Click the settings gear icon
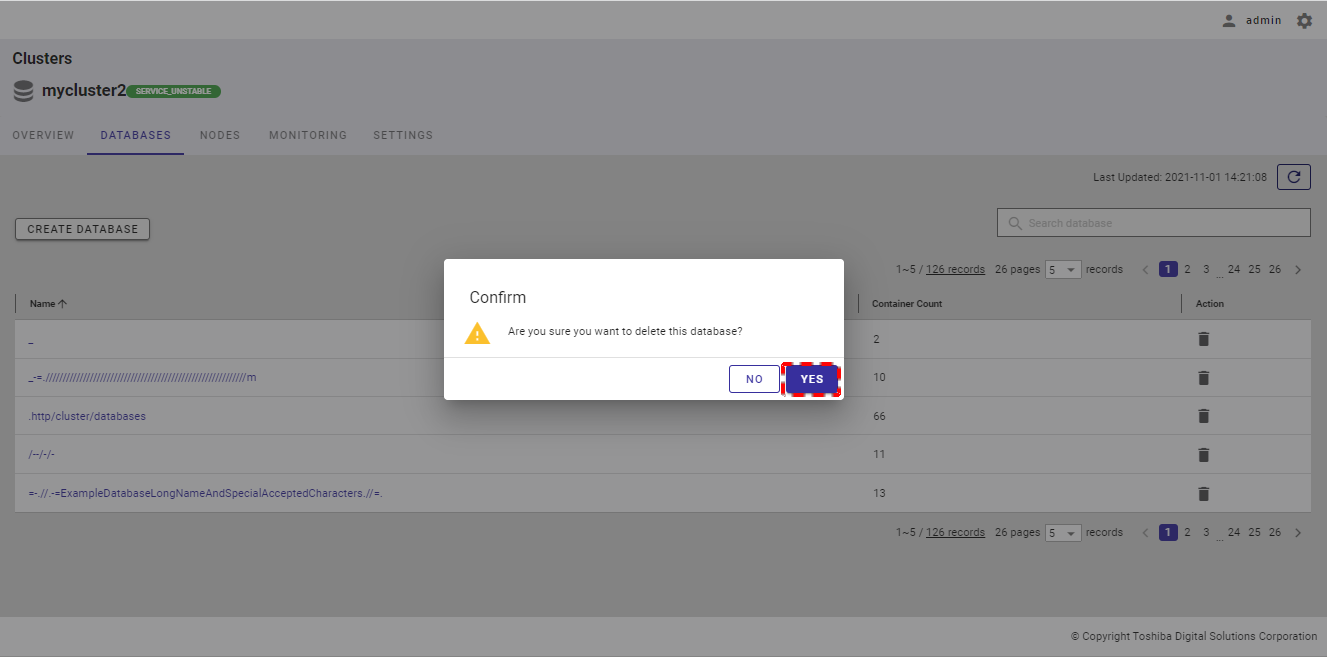This screenshot has width=1327, height=657. point(1304,20)
